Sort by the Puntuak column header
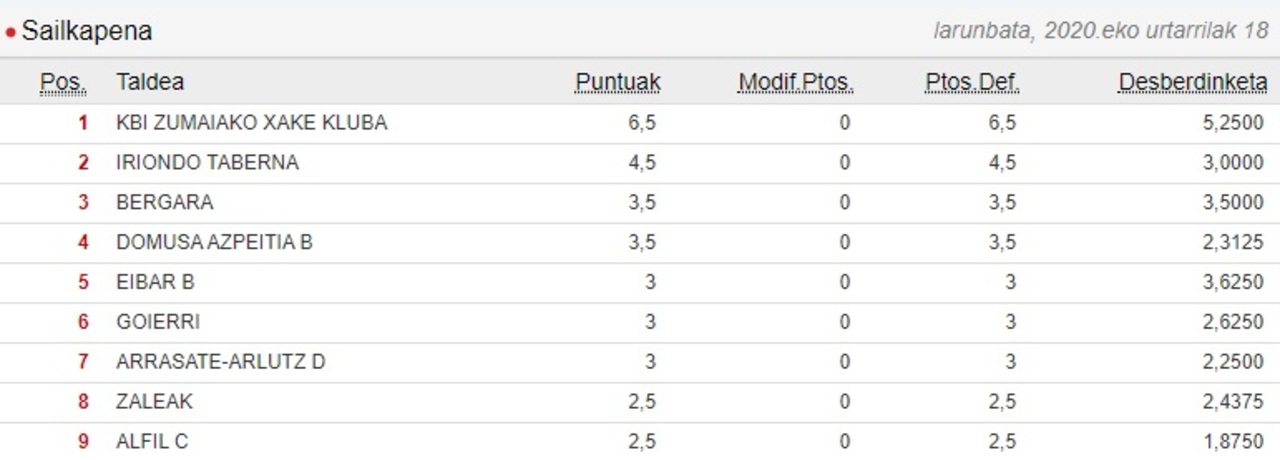The width and height of the screenshot is (1280, 460). coord(617,82)
